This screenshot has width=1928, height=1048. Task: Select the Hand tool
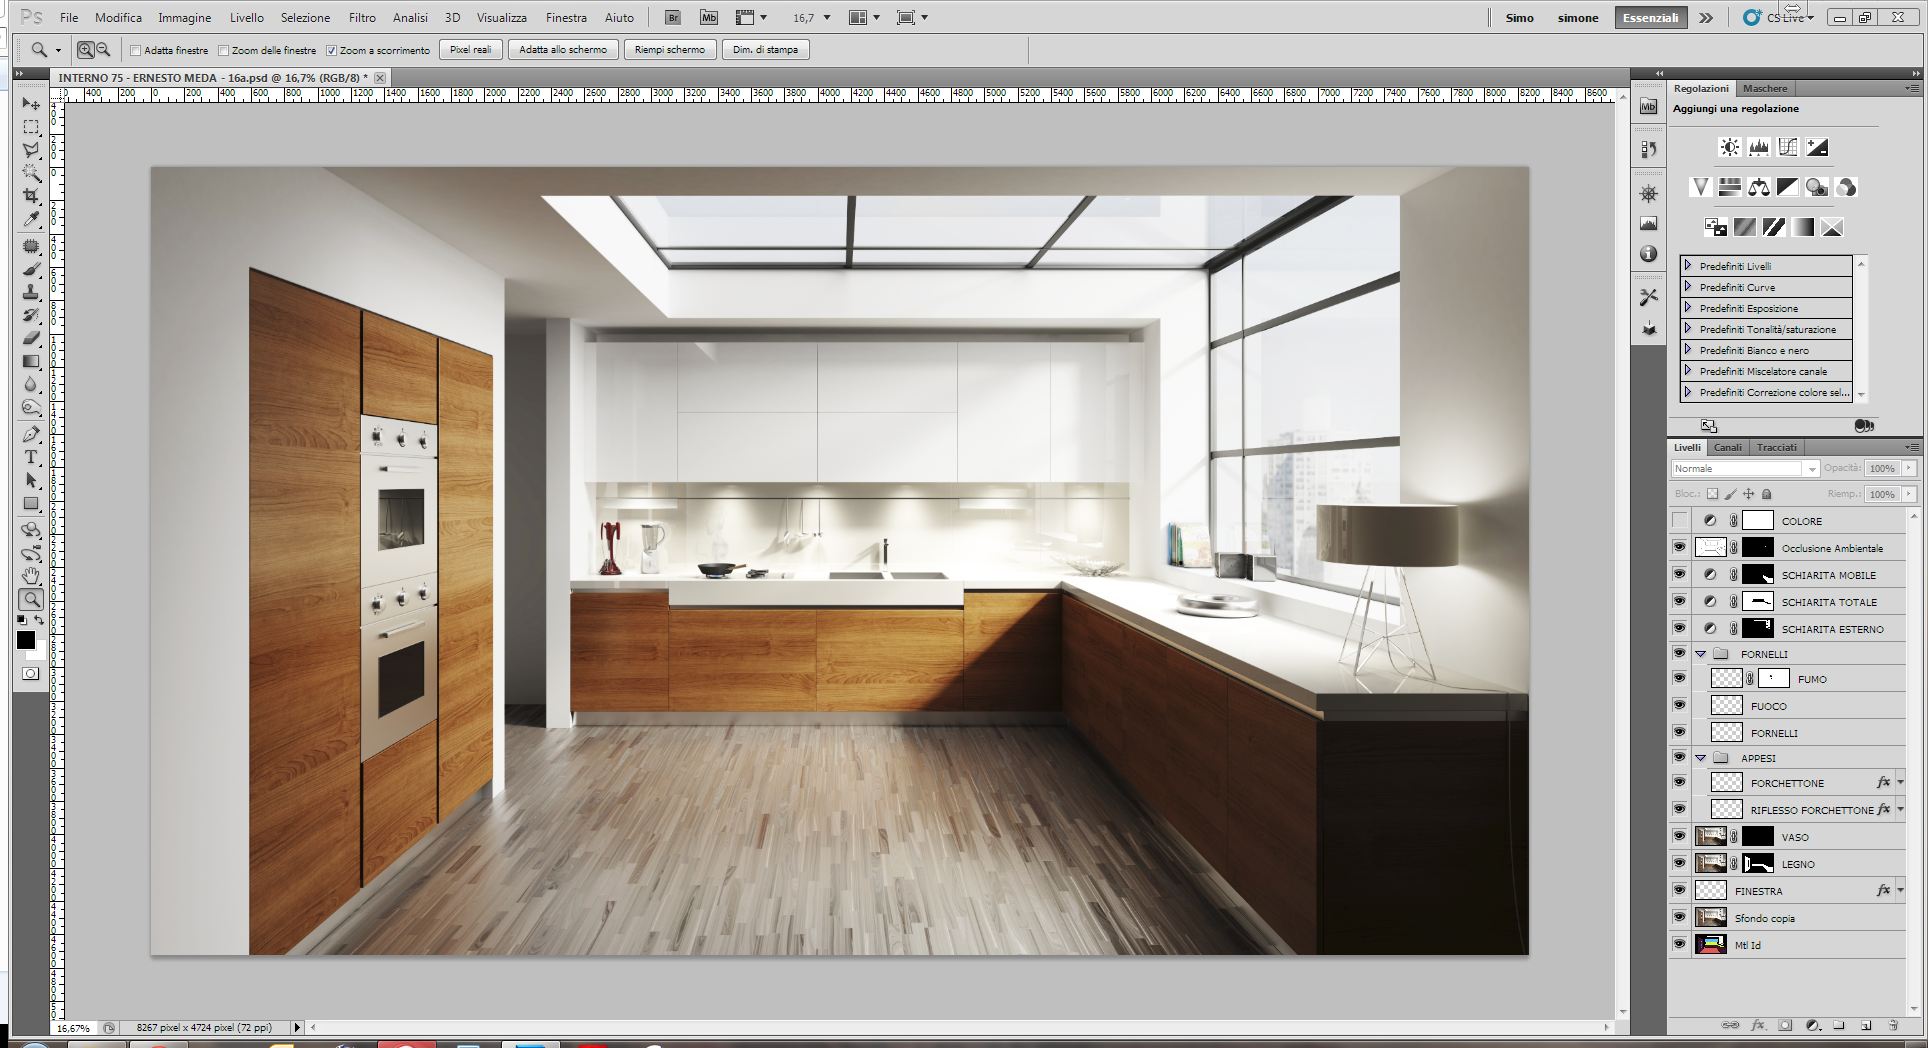click(x=31, y=576)
